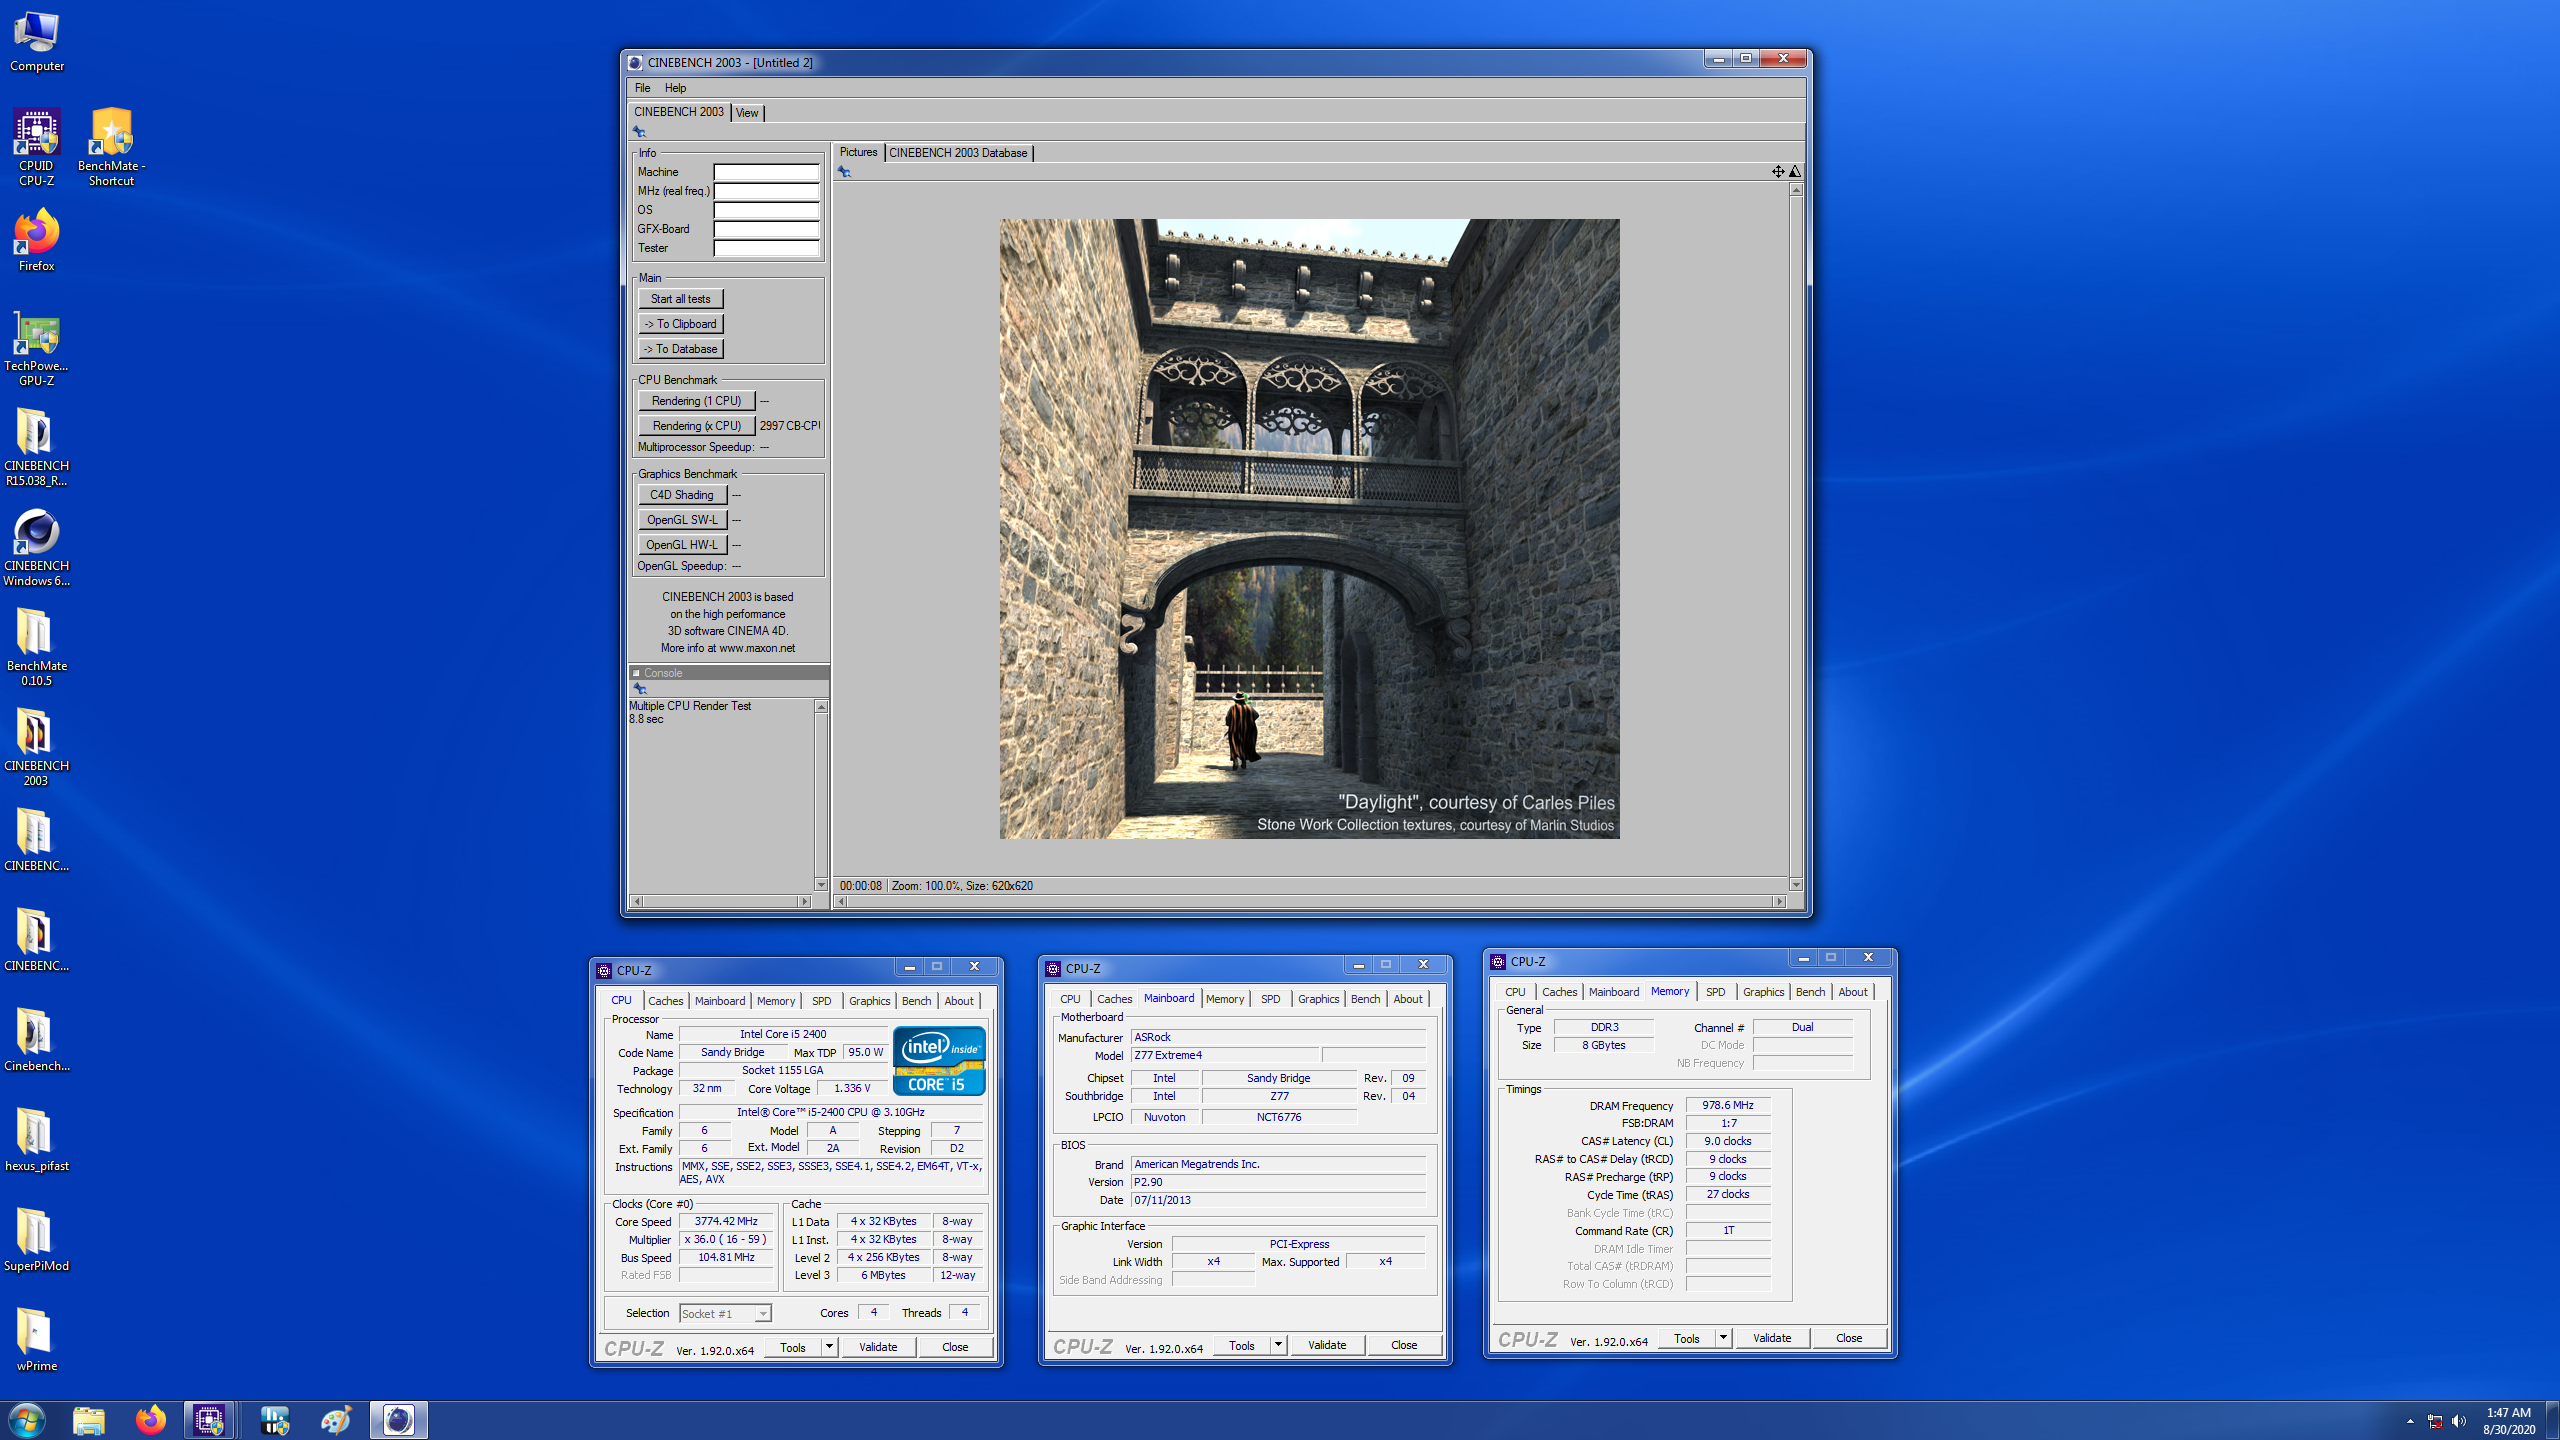
Task: Click the Windows Start orb
Action: [x=27, y=1420]
